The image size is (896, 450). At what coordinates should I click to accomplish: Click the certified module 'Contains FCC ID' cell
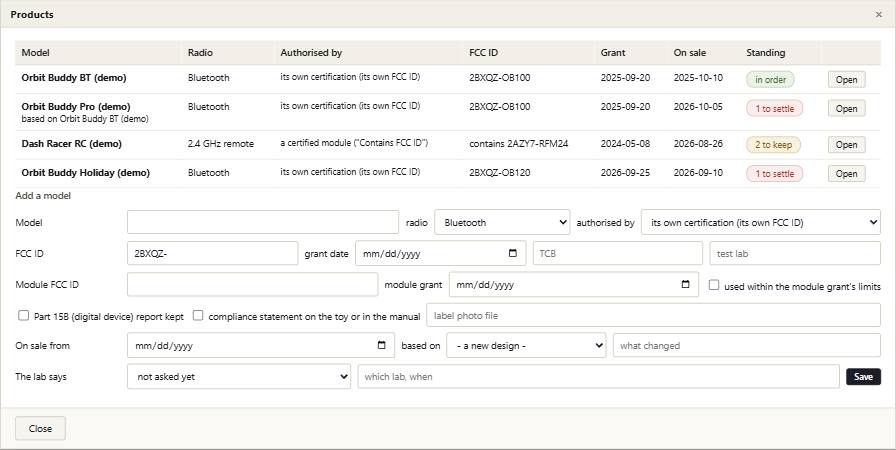pos(354,143)
